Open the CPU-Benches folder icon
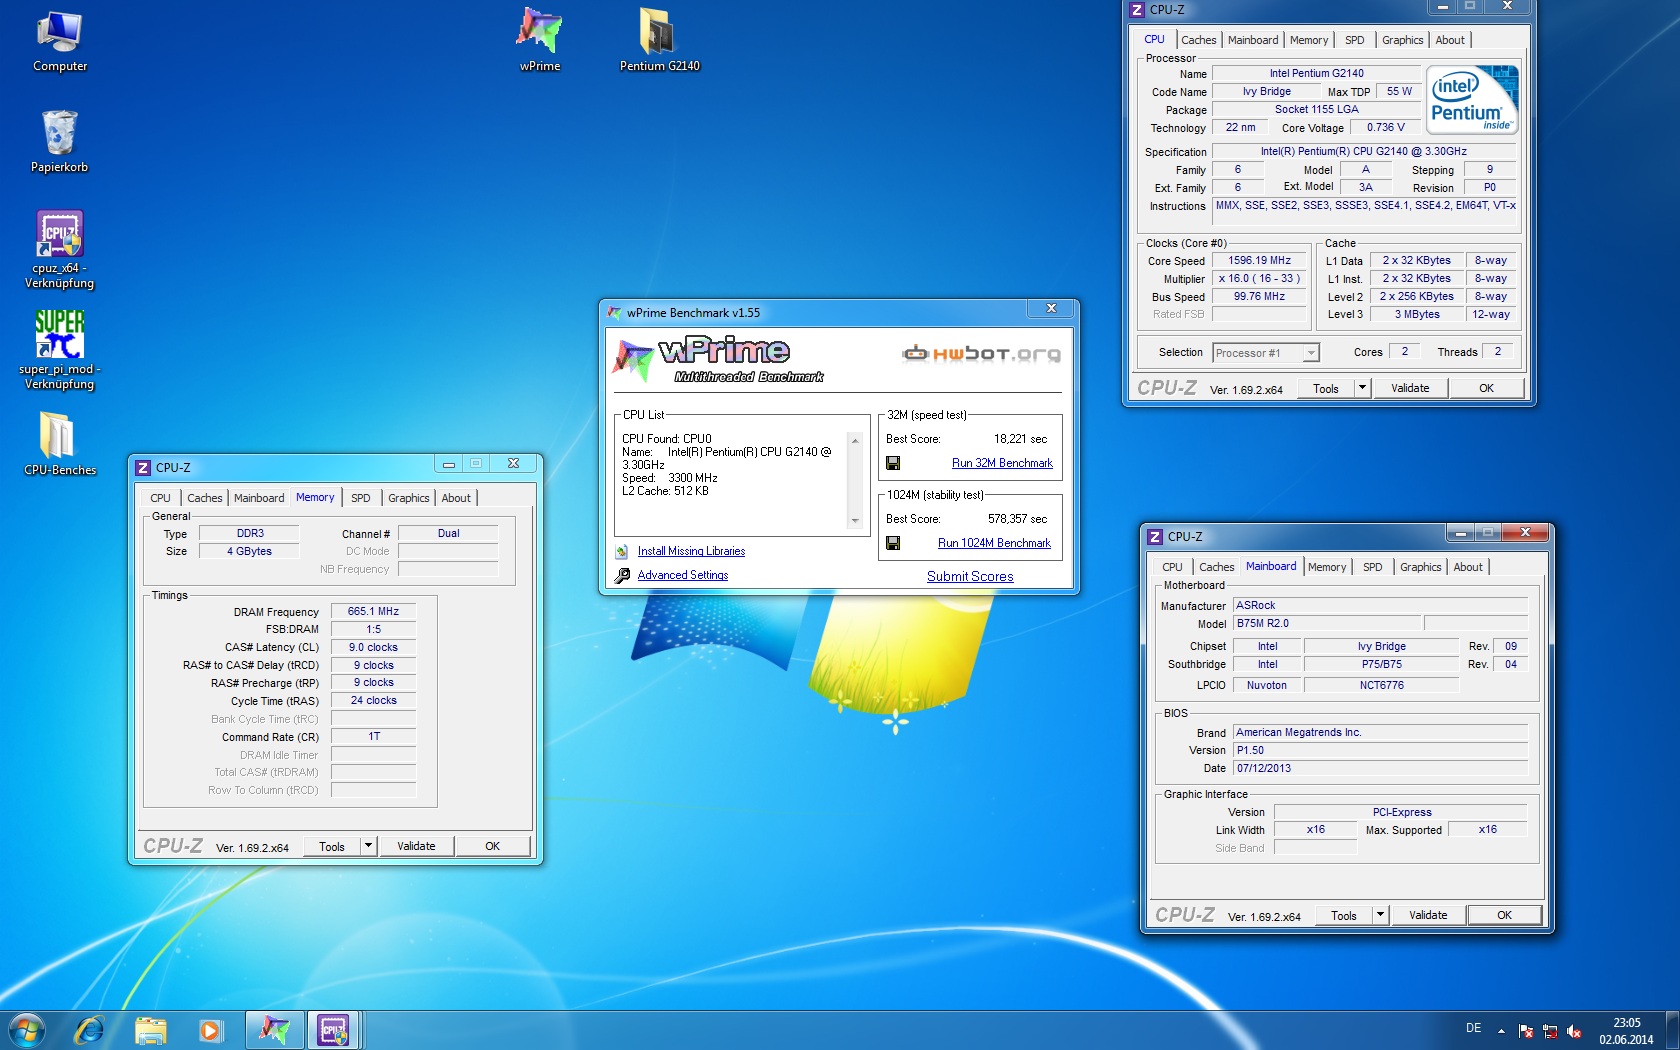1680x1050 pixels. [59, 444]
